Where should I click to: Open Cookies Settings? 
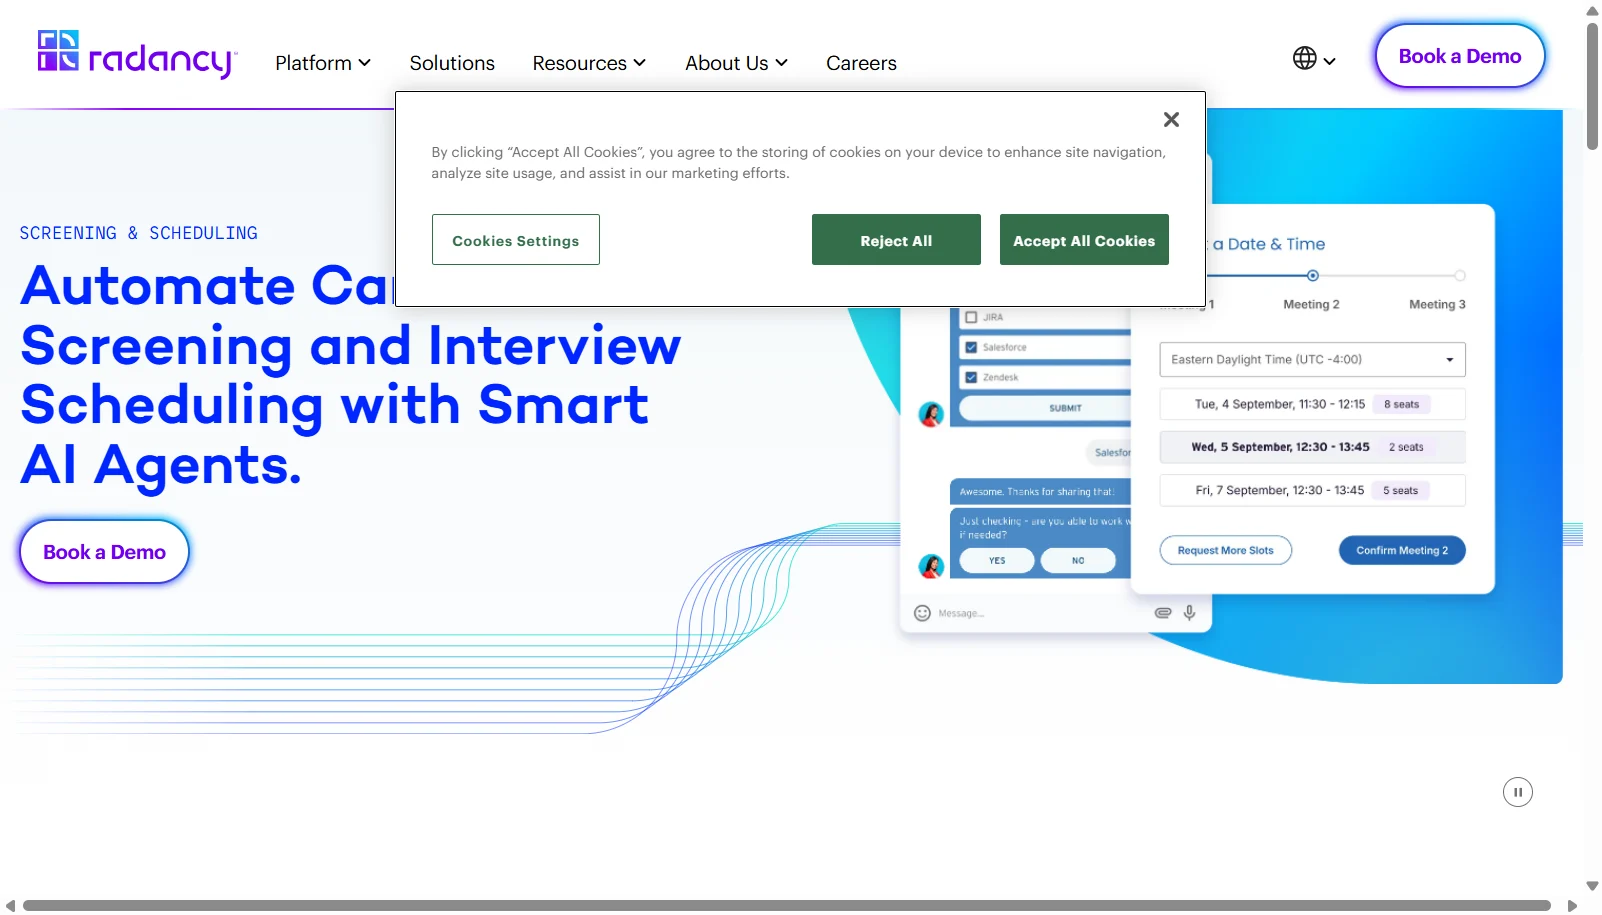[x=515, y=240]
